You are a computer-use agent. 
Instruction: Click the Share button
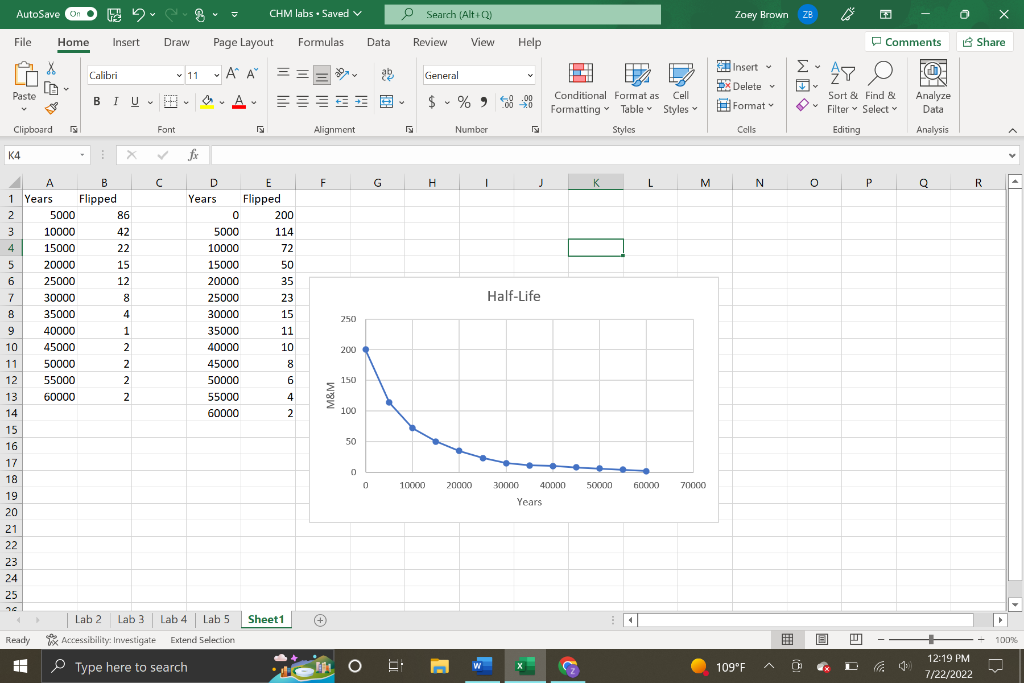coord(984,42)
